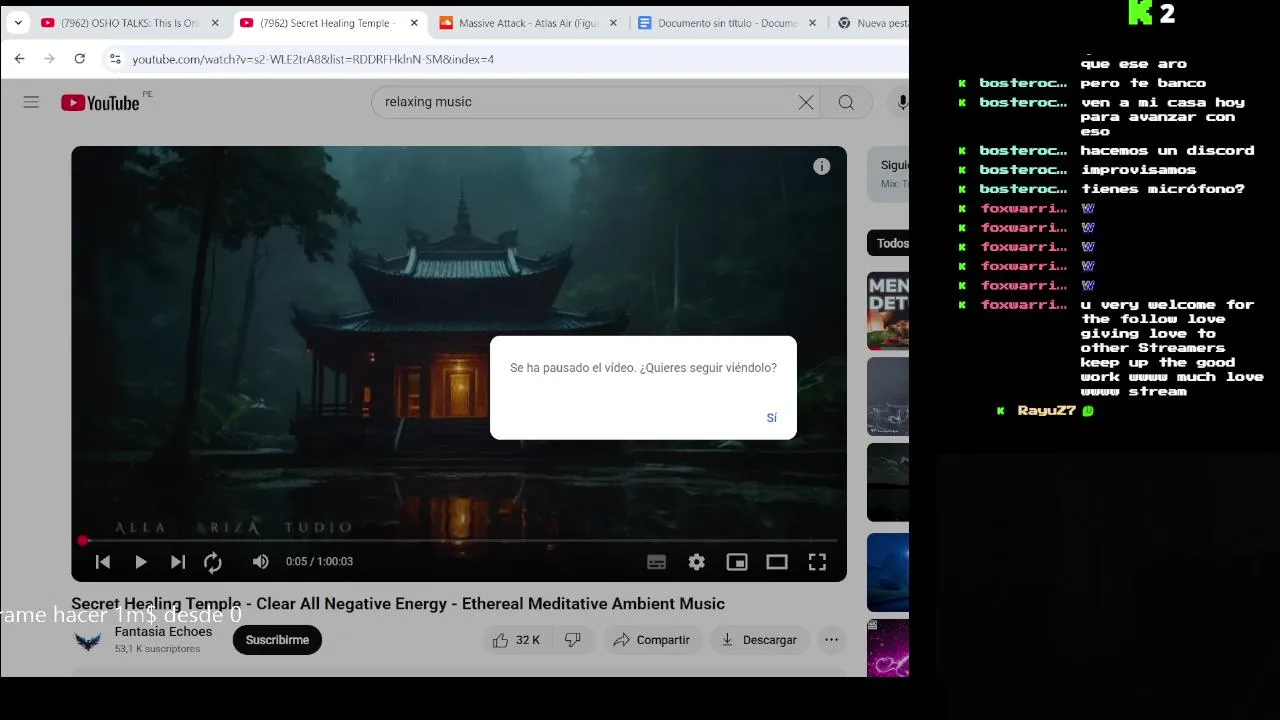This screenshot has width=1280, height=720.
Task: Go to the YouTube home logo
Action: 100,102
